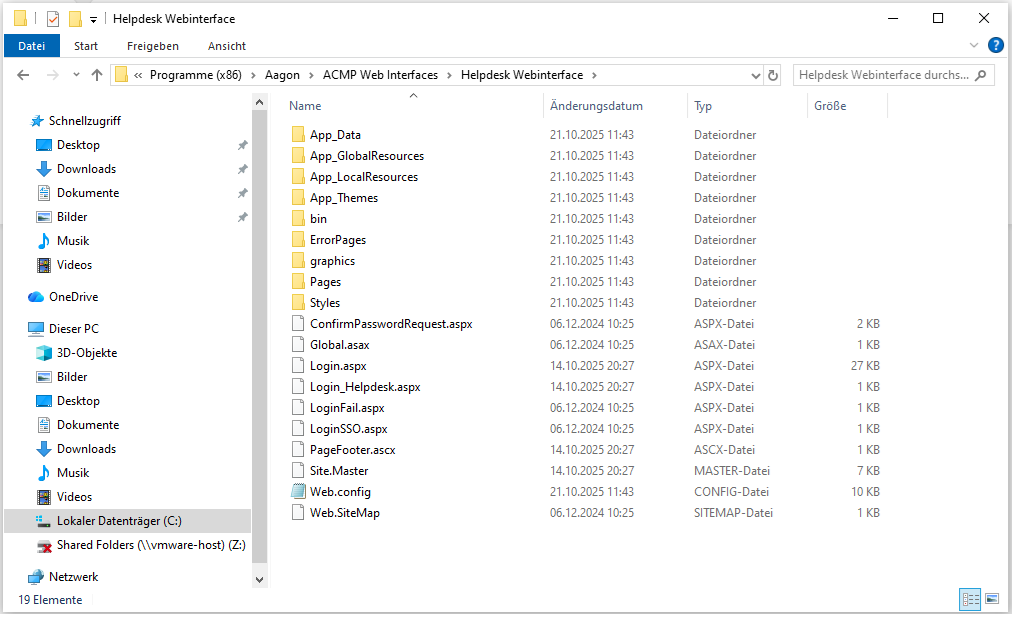1012x618 pixels.
Task: Navigate up one level with the up-arrow icon
Action: tap(97, 74)
